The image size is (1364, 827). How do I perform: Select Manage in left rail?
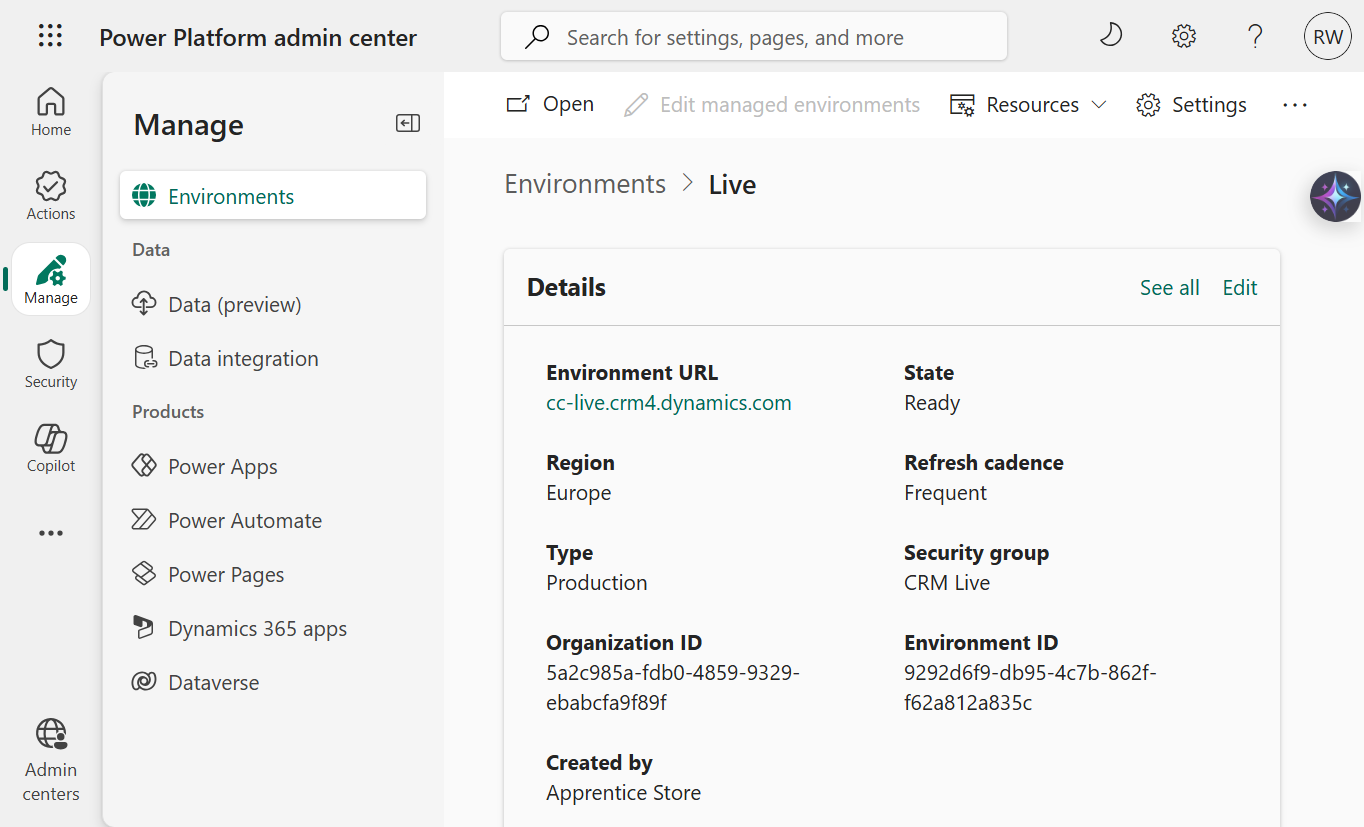tap(51, 279)
